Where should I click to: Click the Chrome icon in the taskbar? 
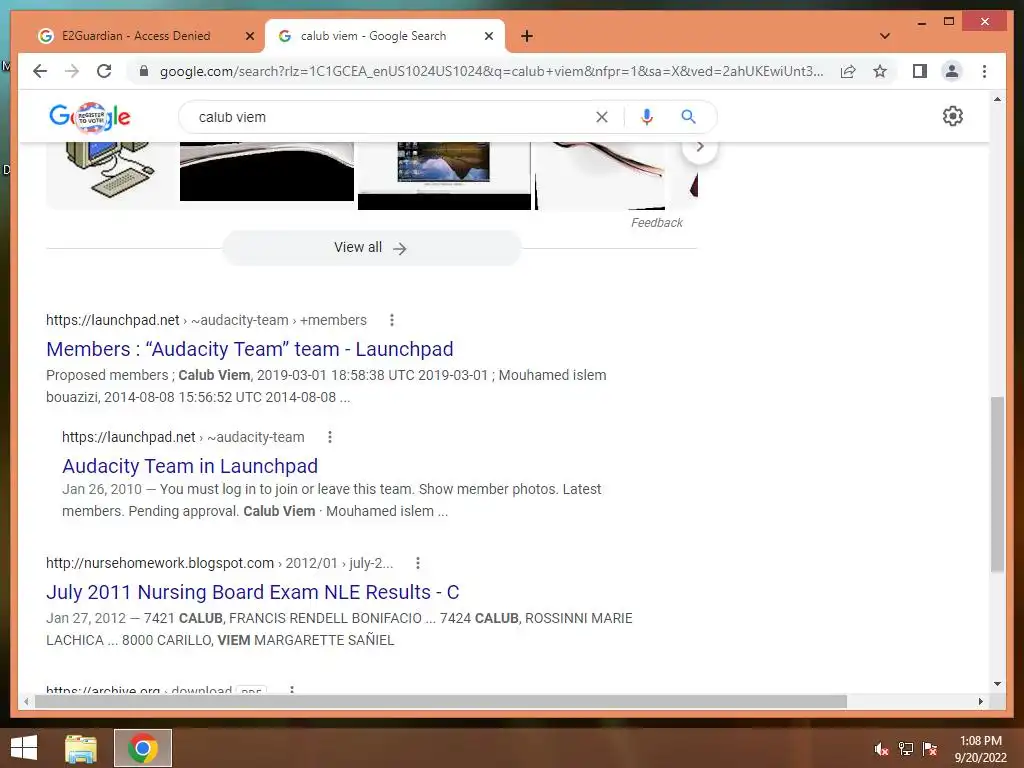click(x=142, y=748)
